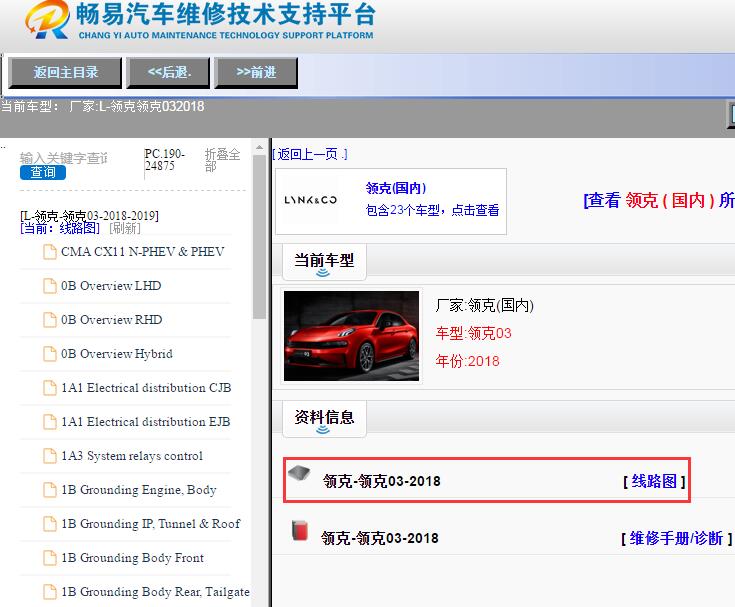Go forward with the >>前进 button
Screen dimensions: 735x607
(256, 73)
